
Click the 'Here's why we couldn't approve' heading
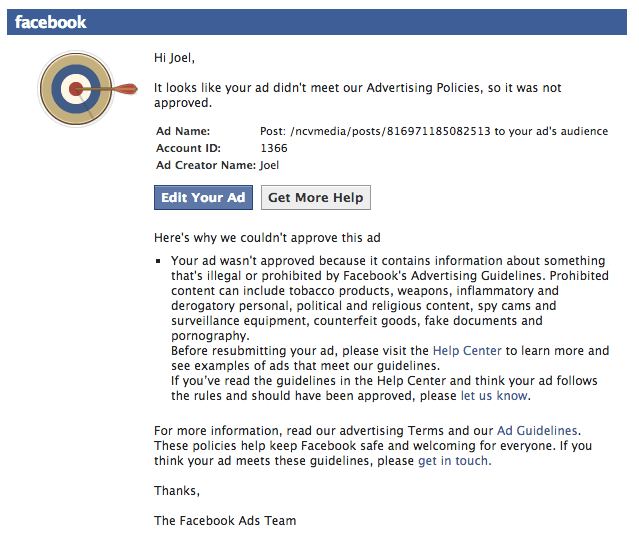267,238
